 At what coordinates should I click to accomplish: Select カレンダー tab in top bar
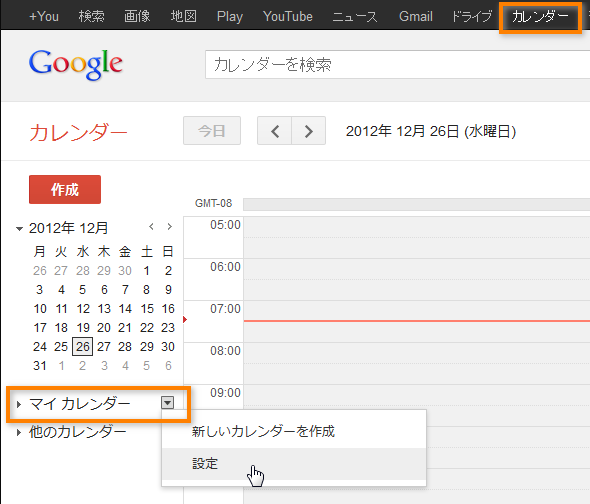pos(540,16)
